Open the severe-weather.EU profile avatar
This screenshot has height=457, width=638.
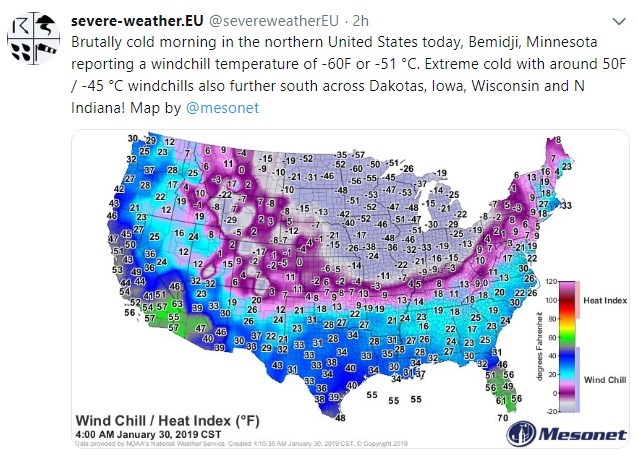[33, 38]
